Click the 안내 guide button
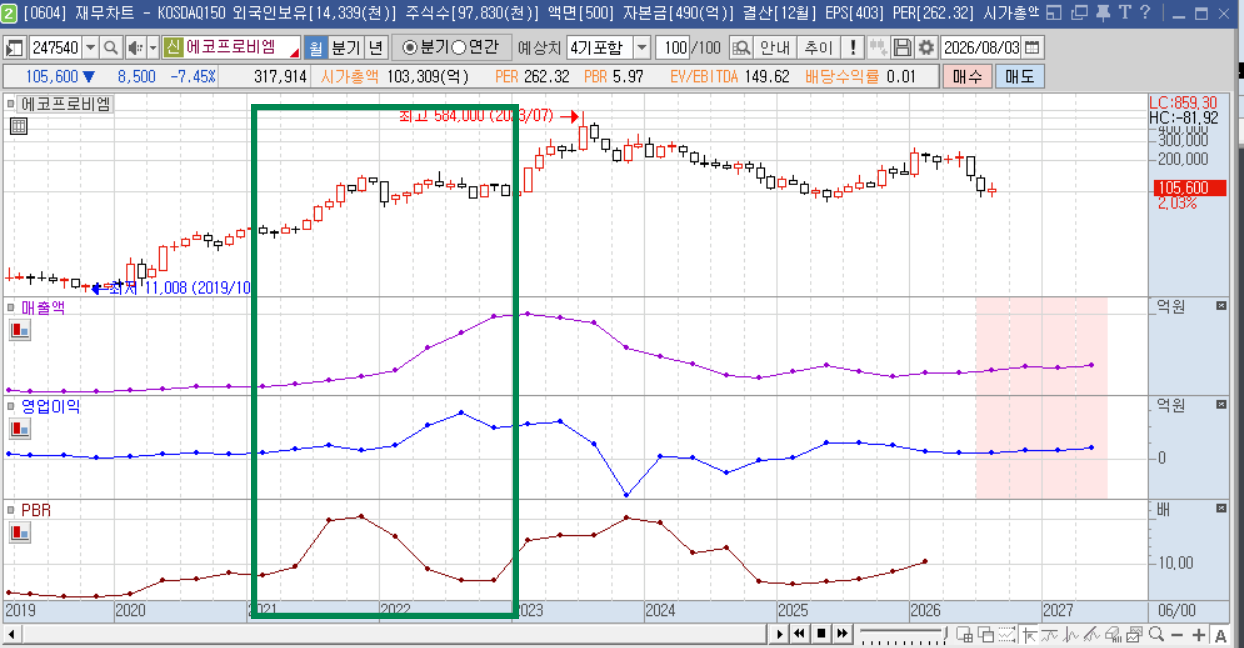This screenshot has height=648, width=1244. coord(775,48)
